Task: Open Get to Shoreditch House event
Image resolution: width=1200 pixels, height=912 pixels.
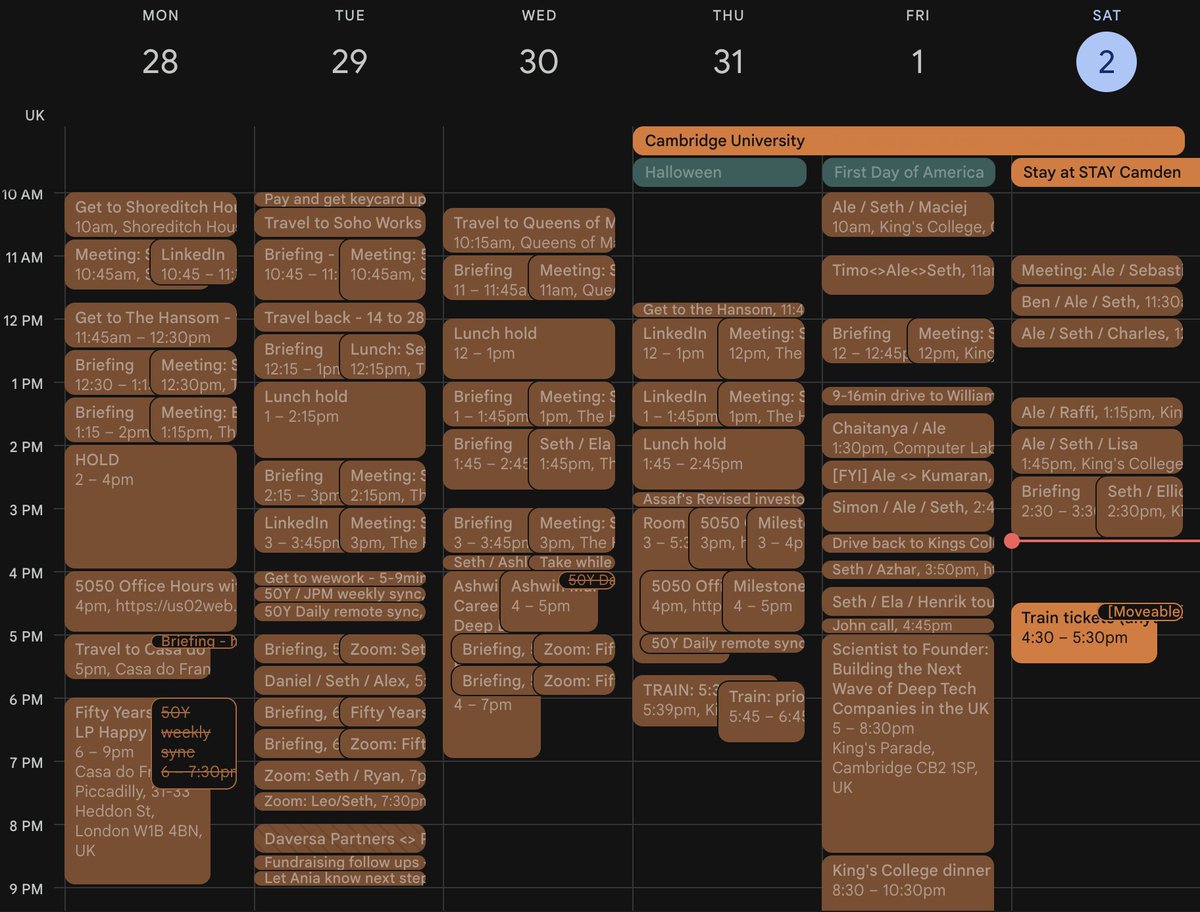Action: 150,215
